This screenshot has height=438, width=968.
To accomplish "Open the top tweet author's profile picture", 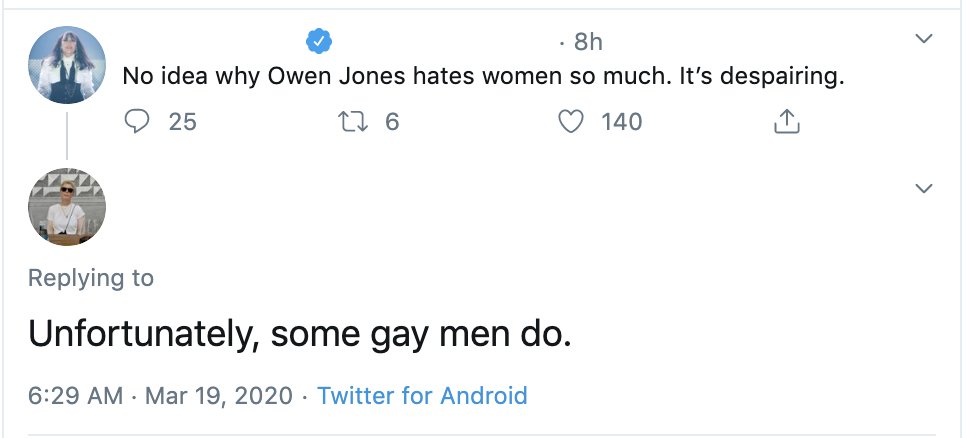I will coord(66,65).
